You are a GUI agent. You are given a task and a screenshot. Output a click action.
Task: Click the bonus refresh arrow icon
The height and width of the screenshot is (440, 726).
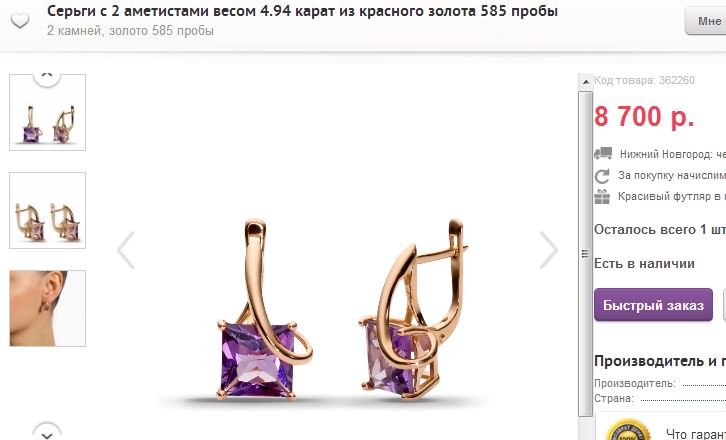[x=602, y=176]
